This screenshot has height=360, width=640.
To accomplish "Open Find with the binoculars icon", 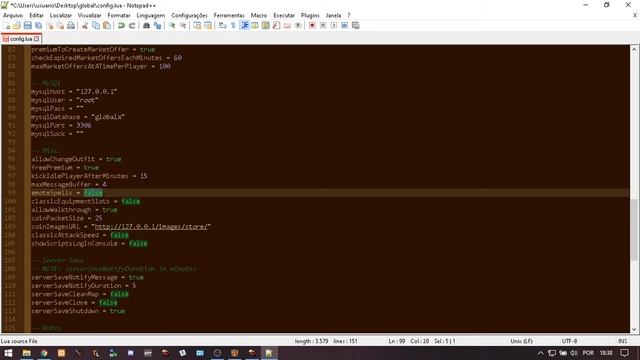I will (x=146, y=25).
